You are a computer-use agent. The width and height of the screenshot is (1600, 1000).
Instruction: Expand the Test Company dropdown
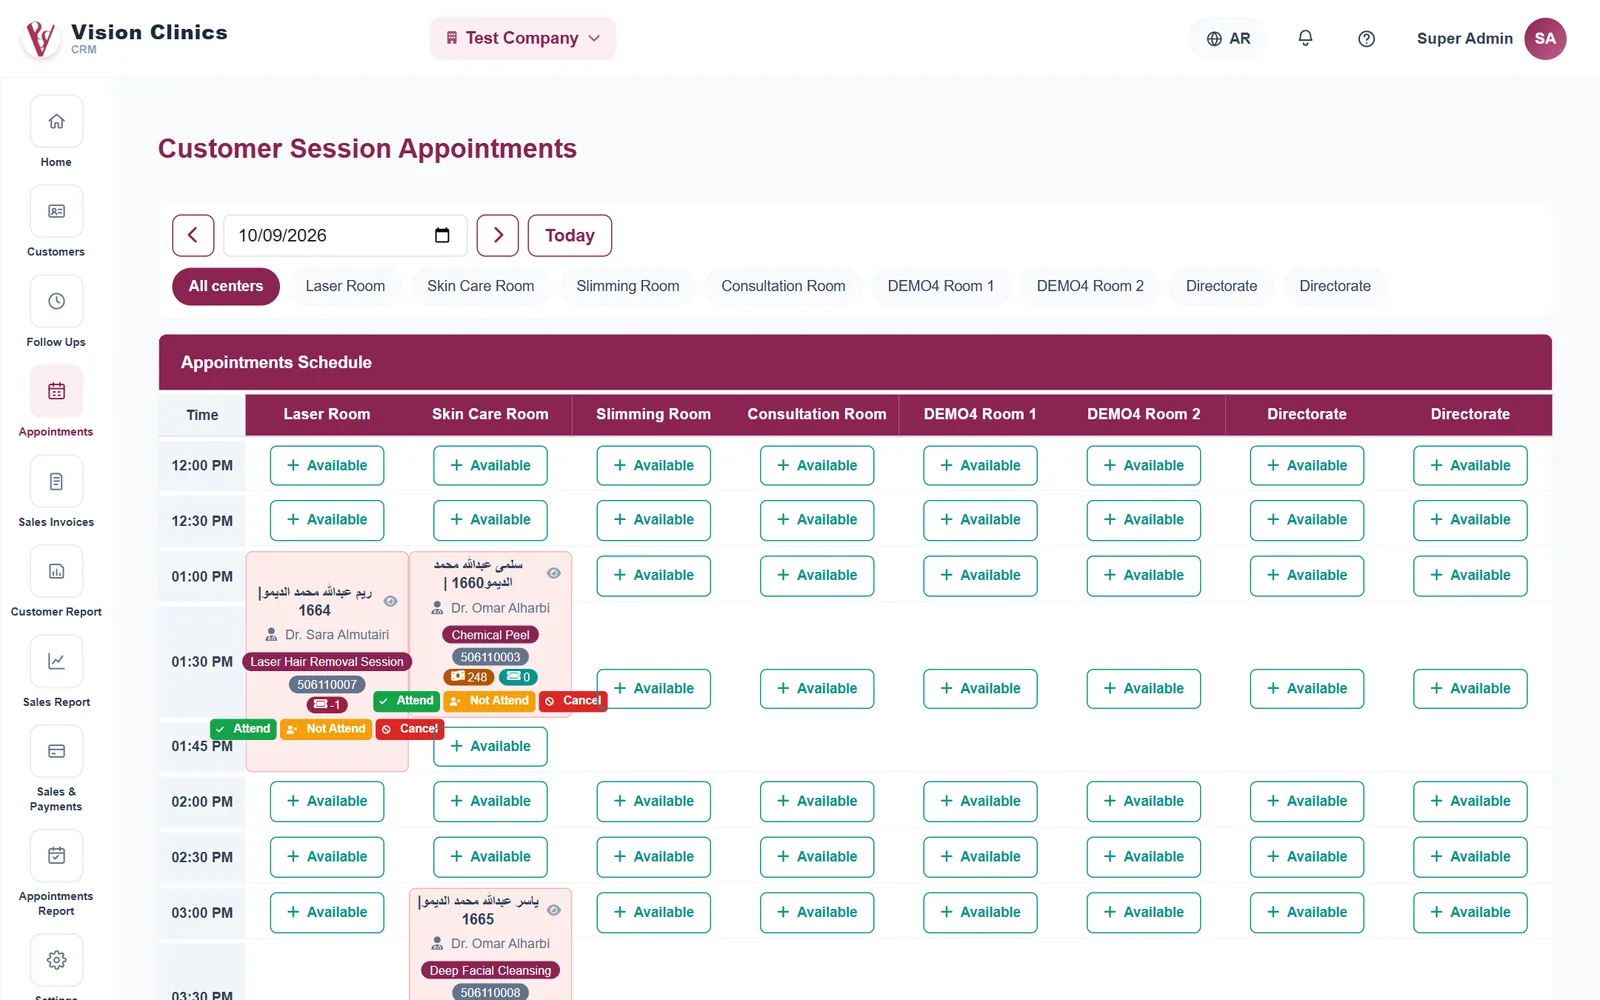tap(523, 38)
